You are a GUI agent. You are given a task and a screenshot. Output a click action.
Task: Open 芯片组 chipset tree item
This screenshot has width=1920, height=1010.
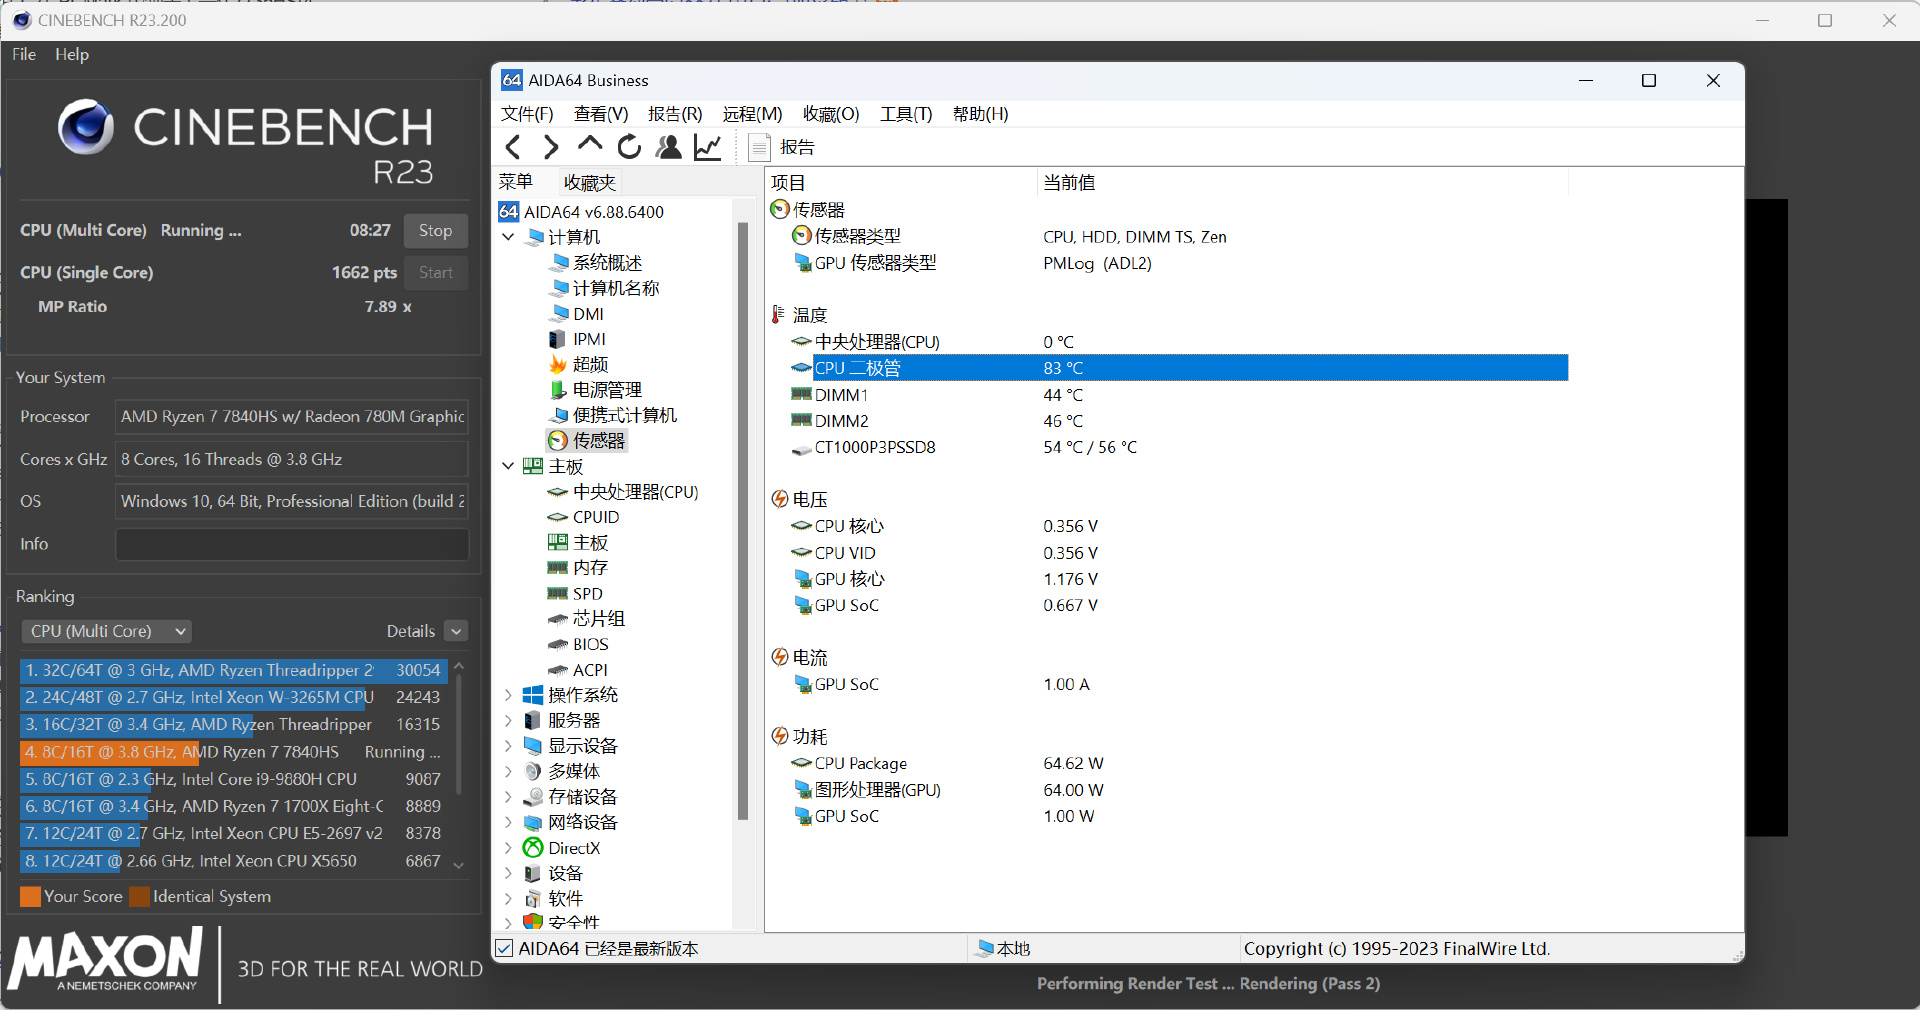point(586,618)
